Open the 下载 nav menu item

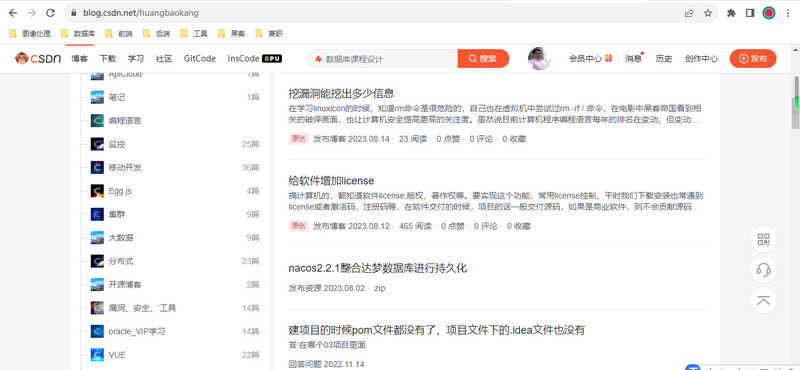[x=108, y=59]
